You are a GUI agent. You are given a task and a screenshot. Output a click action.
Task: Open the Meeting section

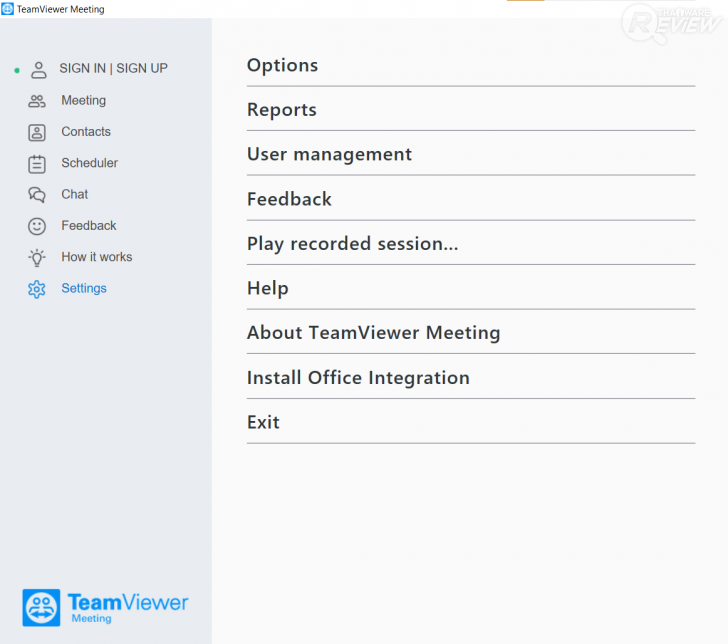(84, 100)
